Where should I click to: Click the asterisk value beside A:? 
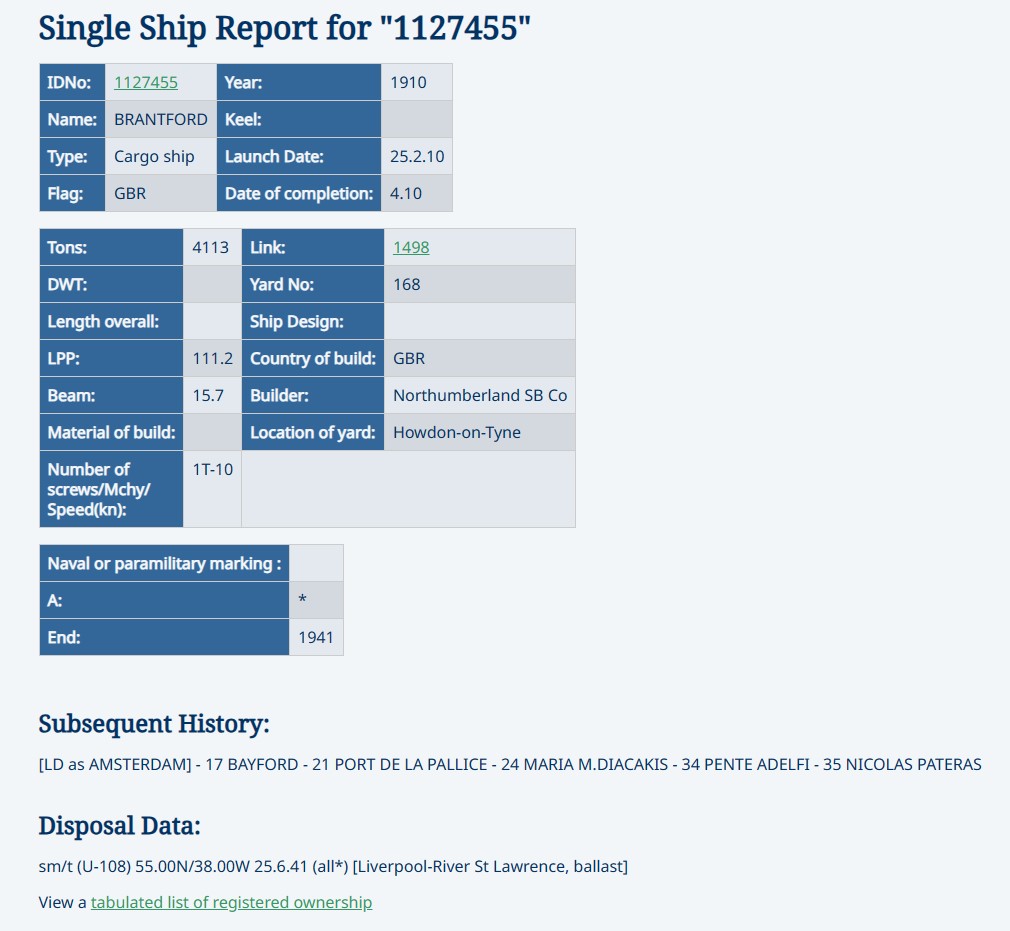pos(302,600)
